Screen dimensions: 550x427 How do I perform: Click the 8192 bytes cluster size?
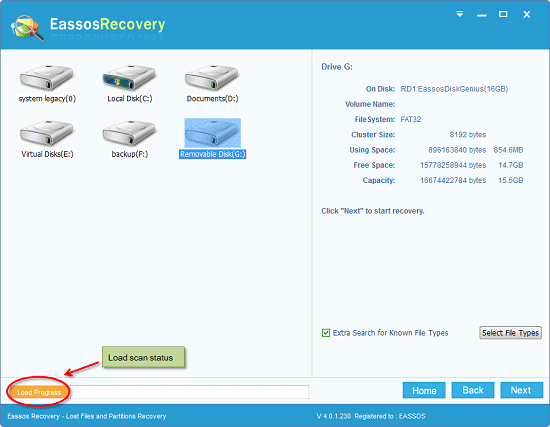(x=468, y=134)
